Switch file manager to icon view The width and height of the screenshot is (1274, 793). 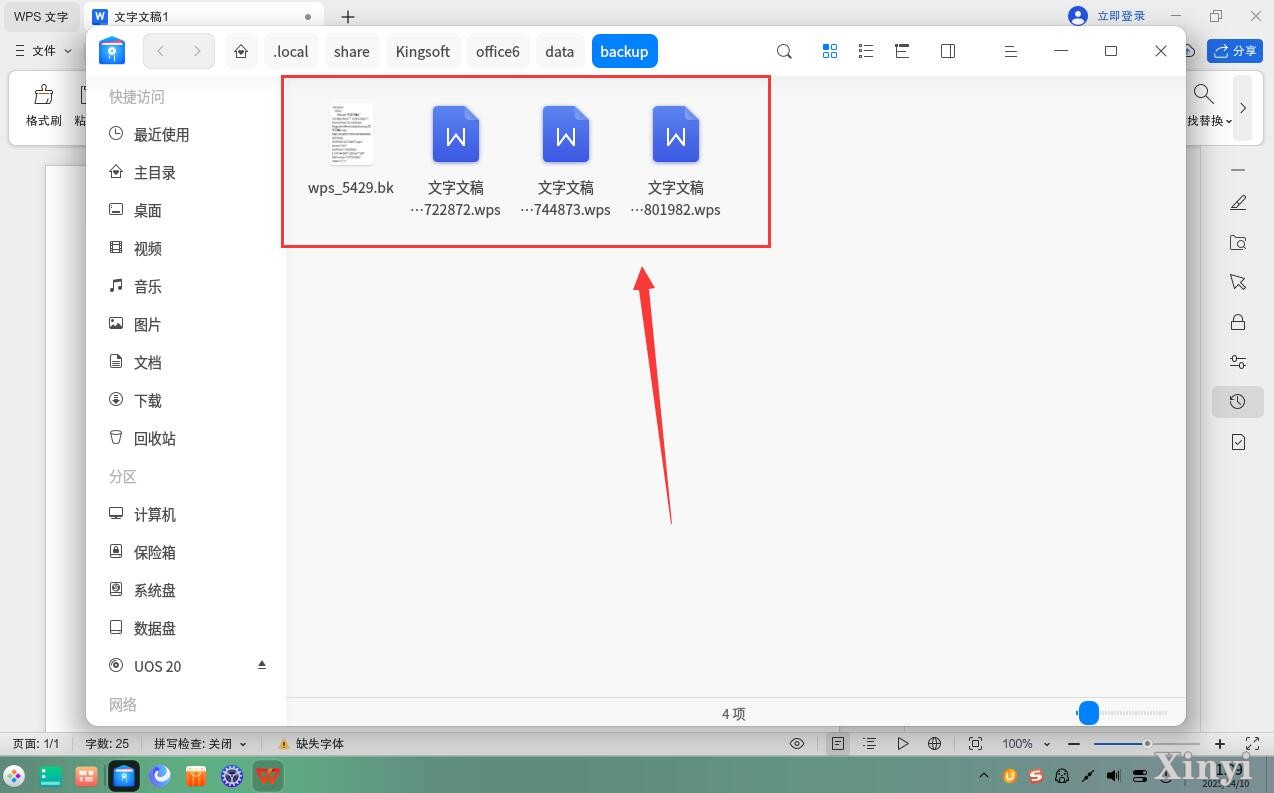click(x=829, y=51)
